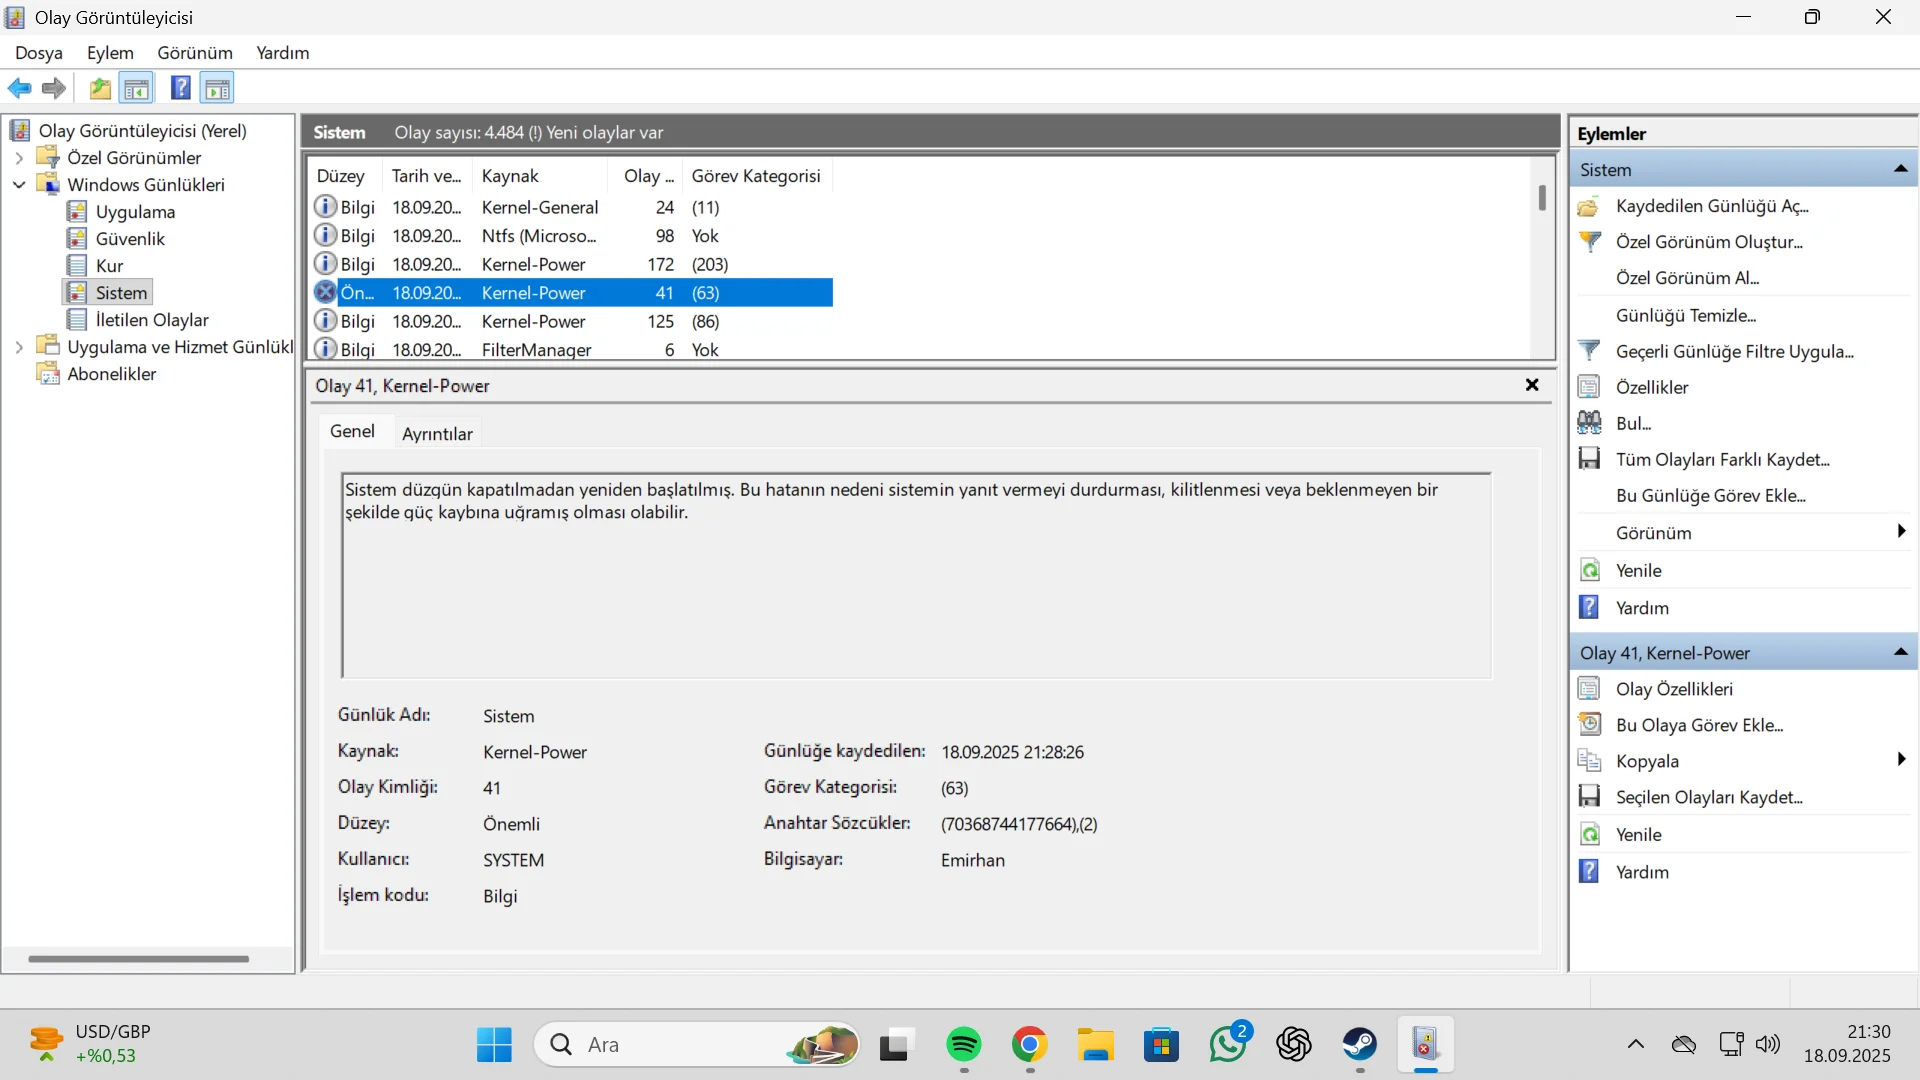Click the Olay Özellikleri icon in actions
Screen dimensions: 1920x1080
(1589, 689)
